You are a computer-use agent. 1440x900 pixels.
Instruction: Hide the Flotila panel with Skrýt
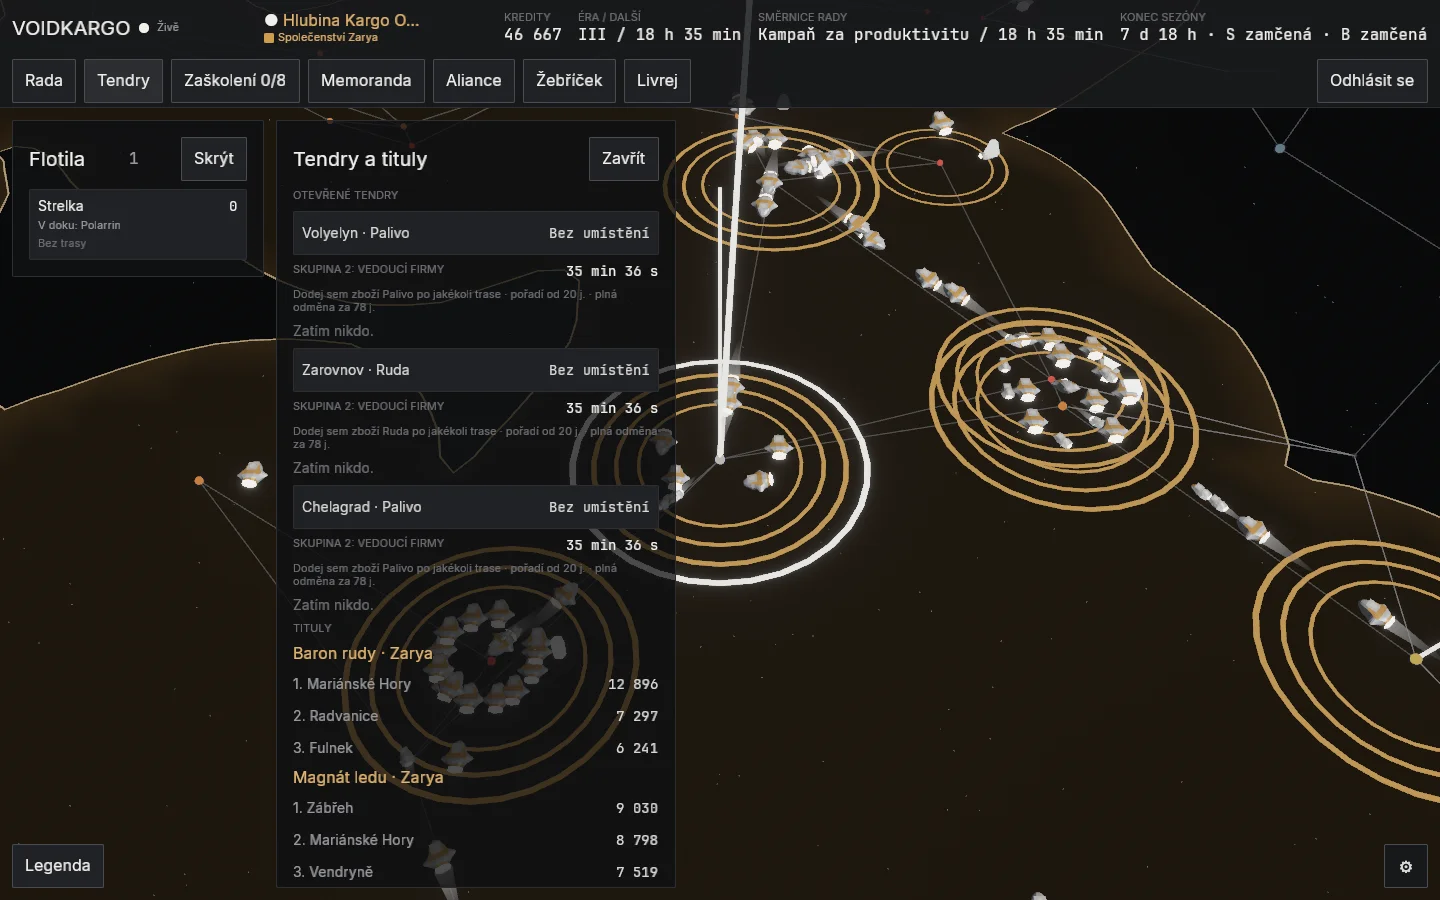coord(214,159)
